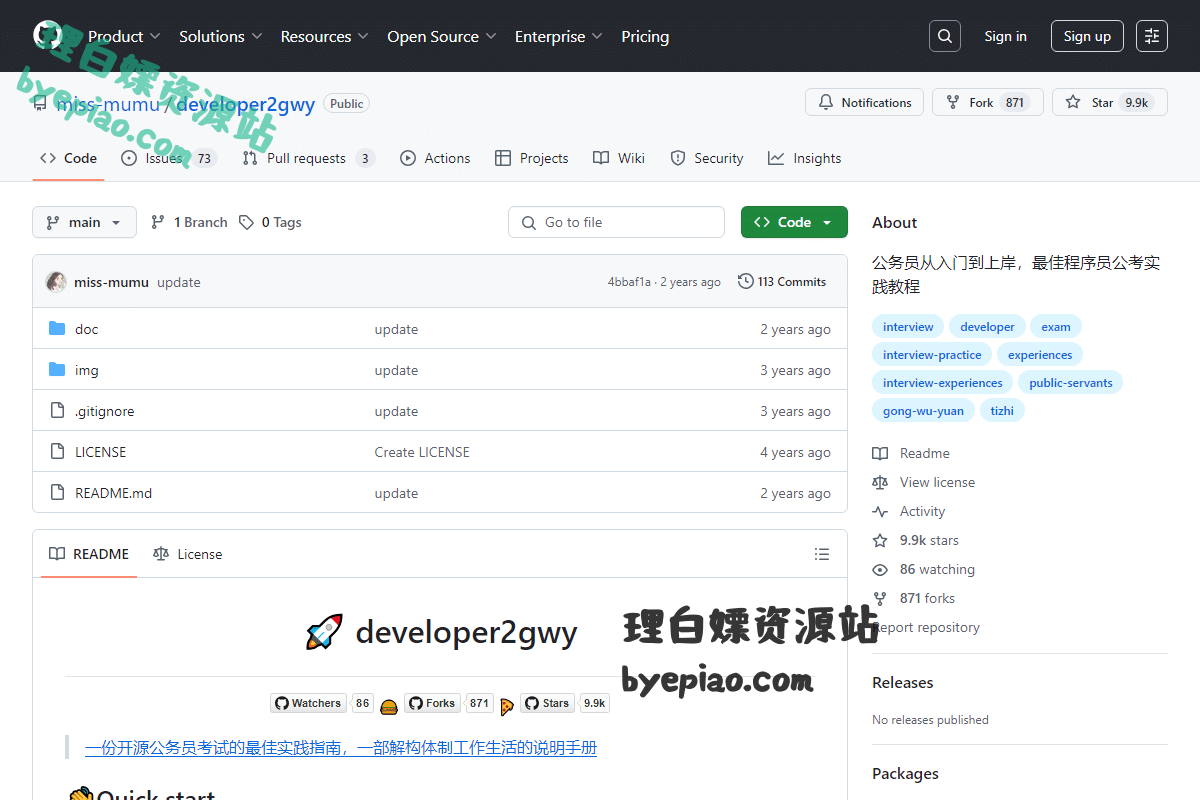Image resolution: width=1200 pixels, height=800 pixels.
Task: Click the exam topic tag
Action: coord(1056,327)
